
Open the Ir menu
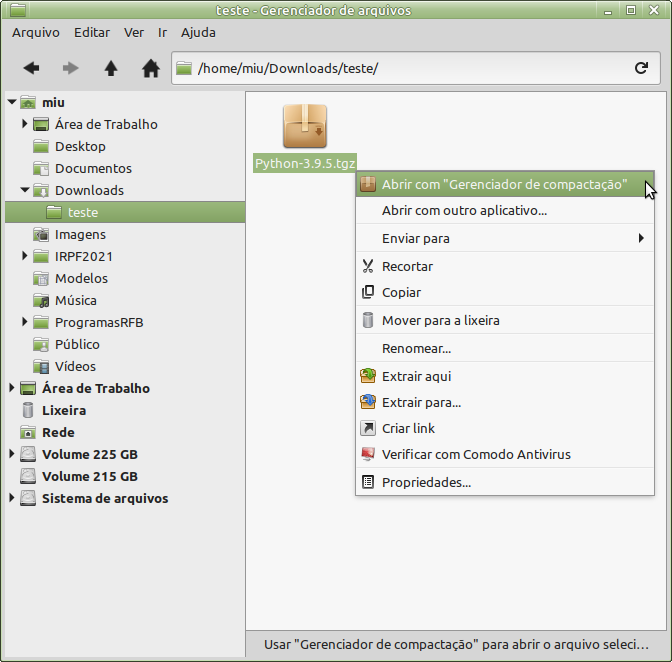click(162, 33)
